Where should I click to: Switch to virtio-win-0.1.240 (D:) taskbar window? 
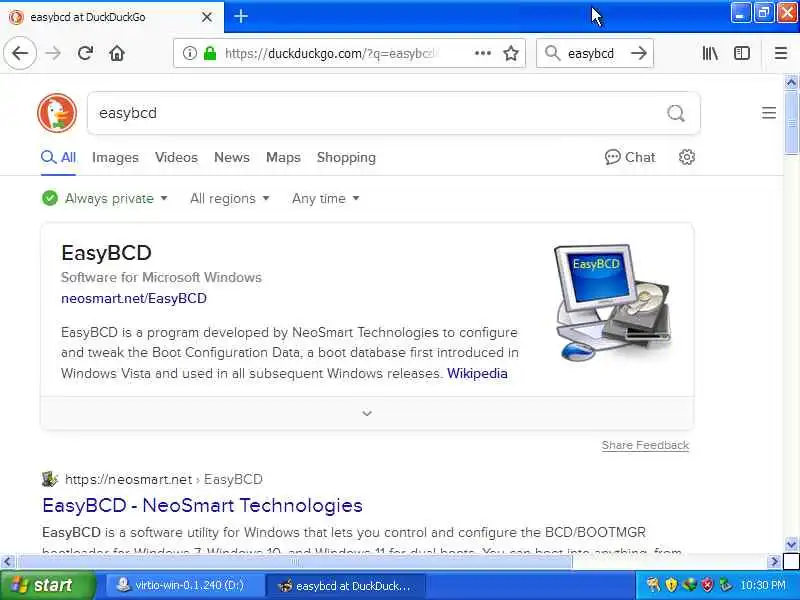(x=185, y=585)
